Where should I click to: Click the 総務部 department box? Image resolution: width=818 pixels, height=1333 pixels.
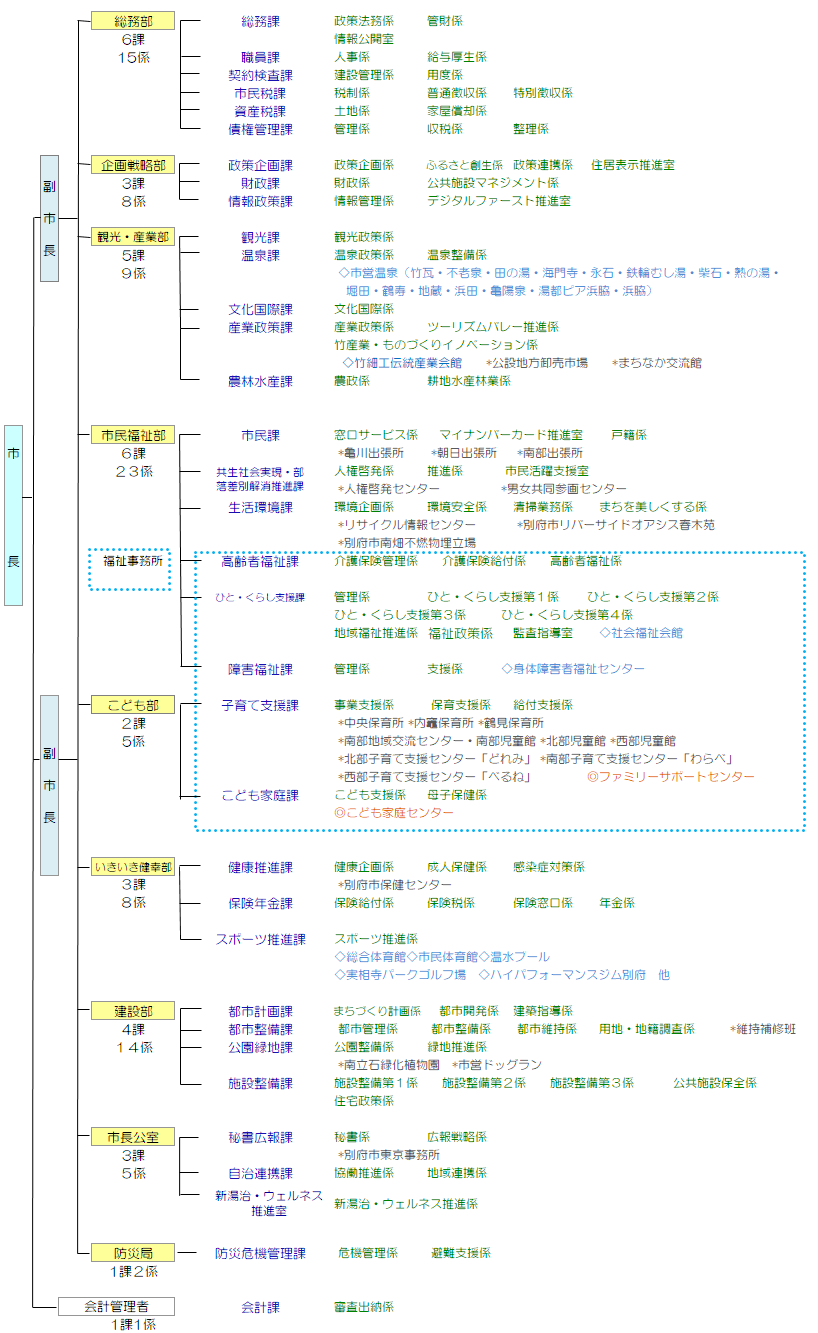point(133,21)
